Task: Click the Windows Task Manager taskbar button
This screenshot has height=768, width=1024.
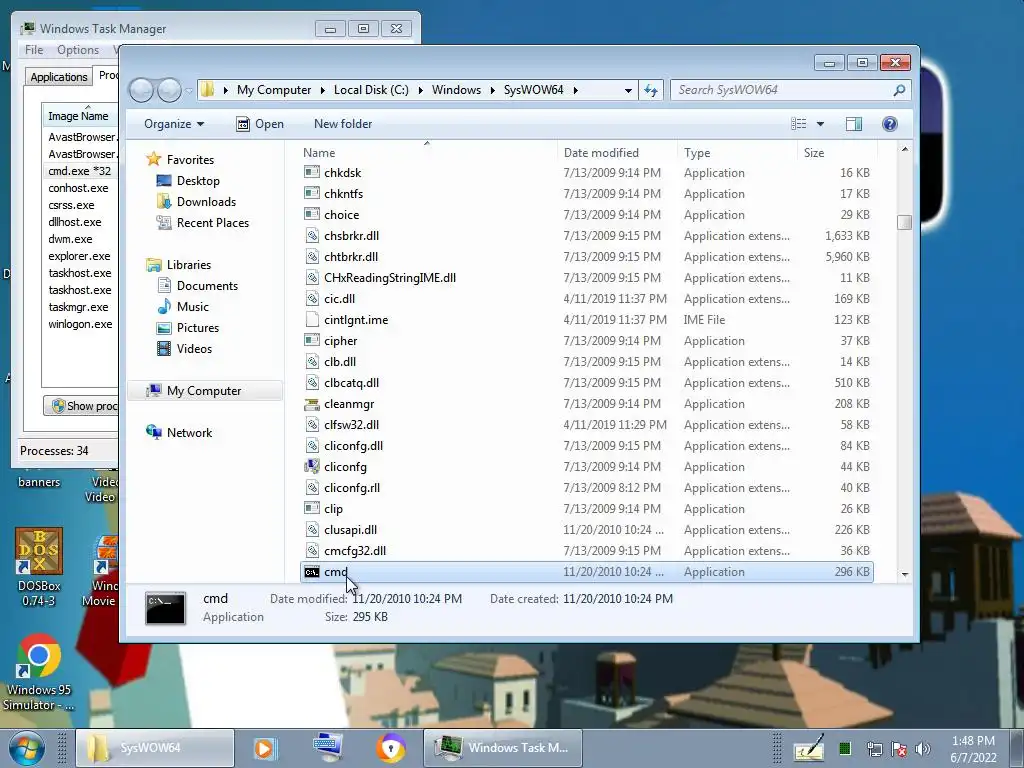Action: tap(503, 748)
